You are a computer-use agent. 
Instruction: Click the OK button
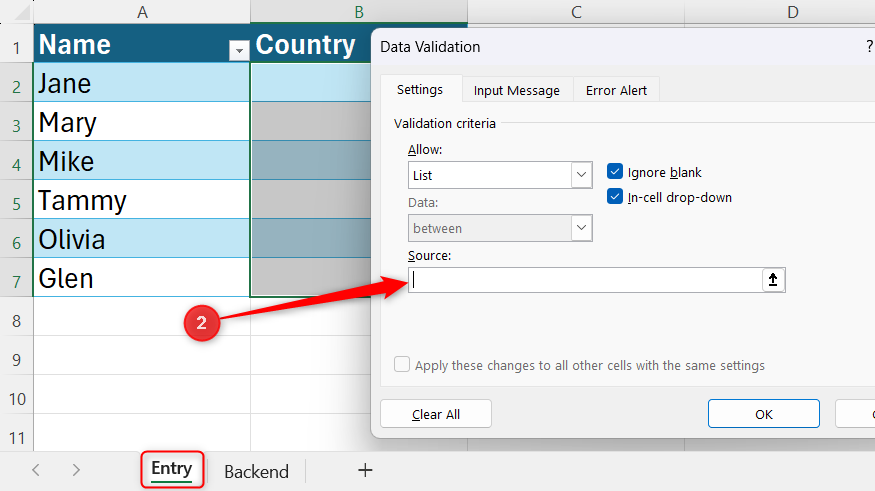click(x=763, y=414)
